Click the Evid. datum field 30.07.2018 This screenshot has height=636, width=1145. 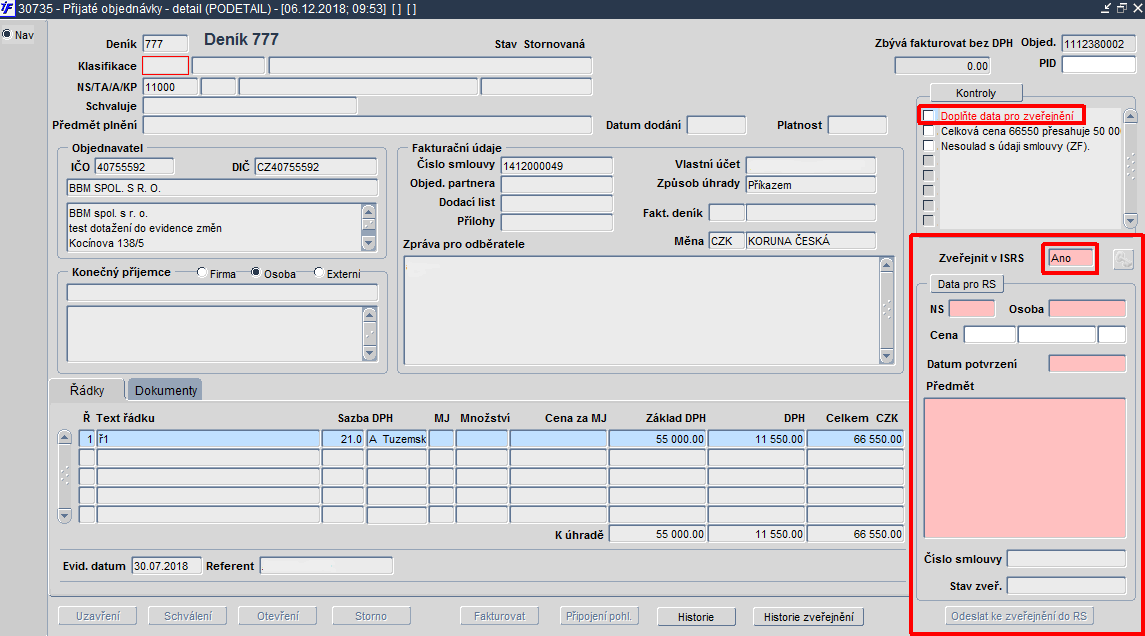(x=166, y=566)
